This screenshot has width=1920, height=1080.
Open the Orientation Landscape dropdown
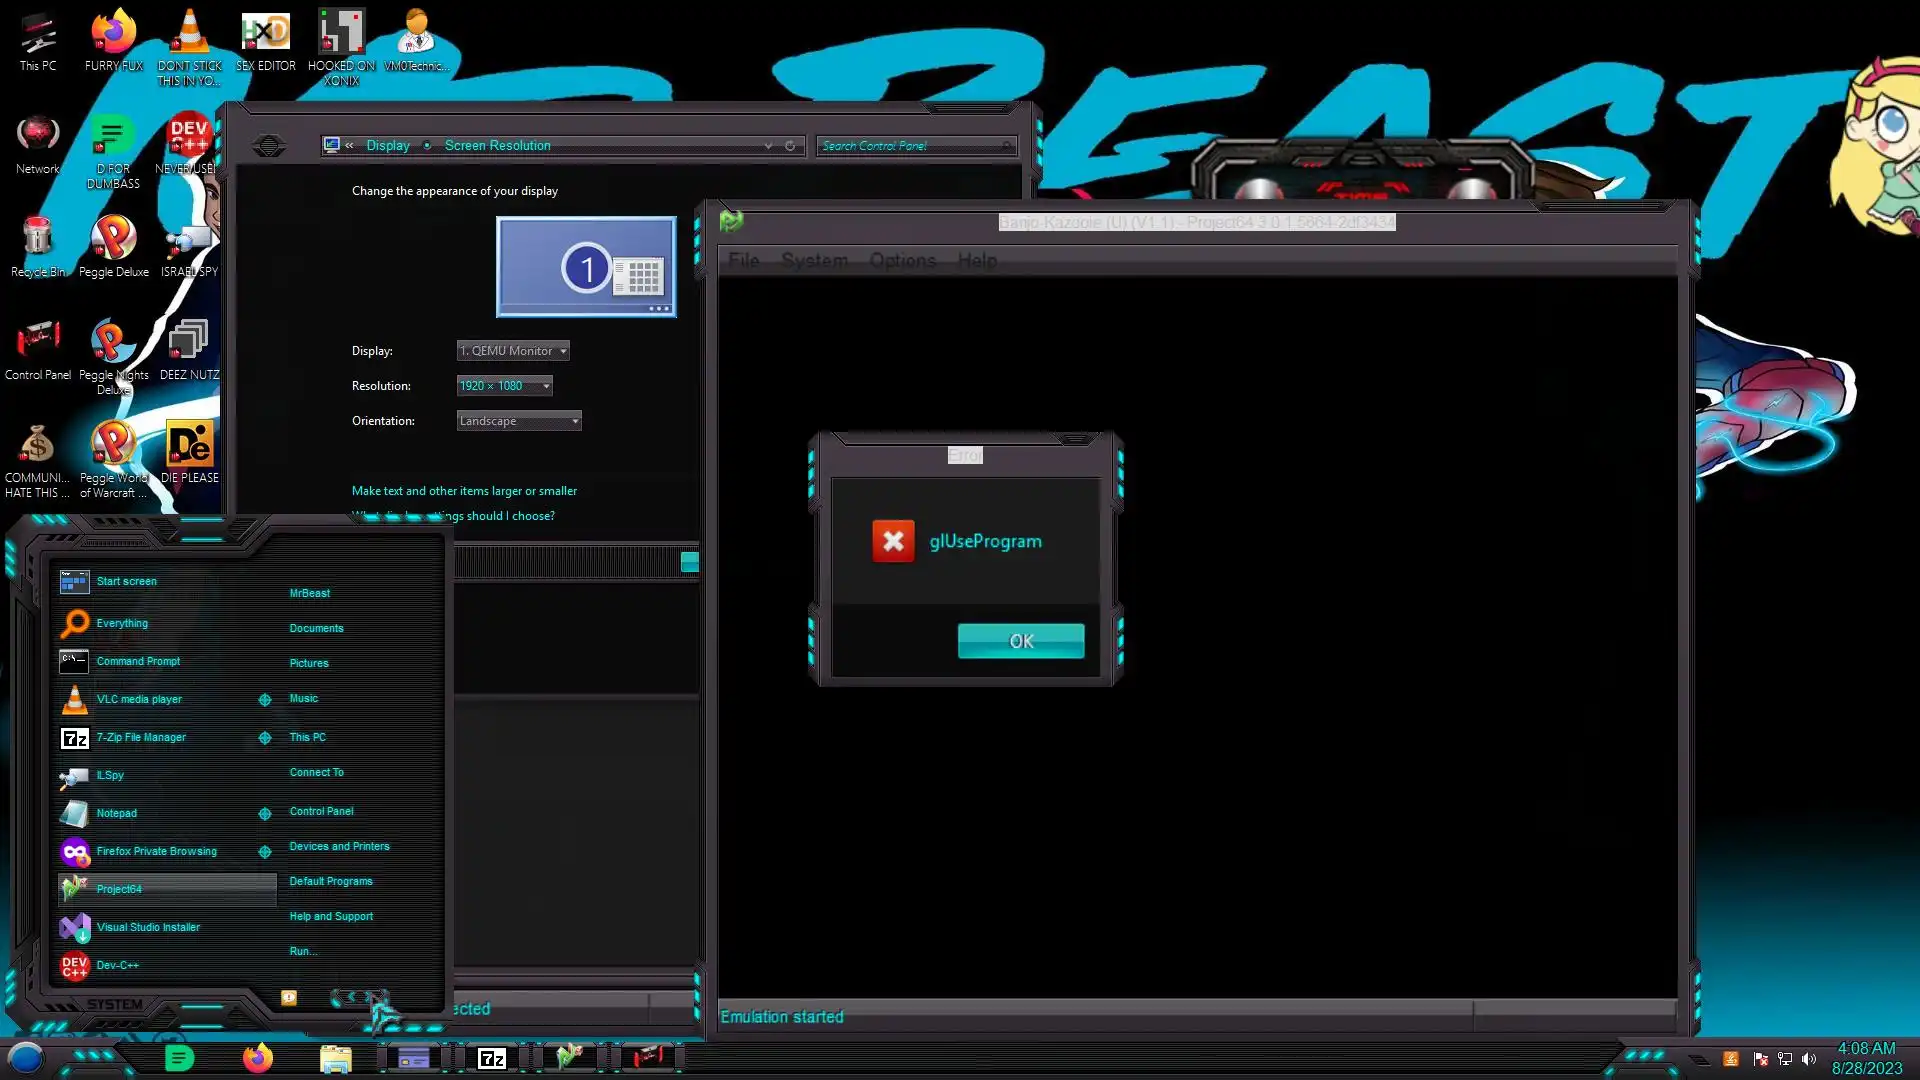coord(518,421)
